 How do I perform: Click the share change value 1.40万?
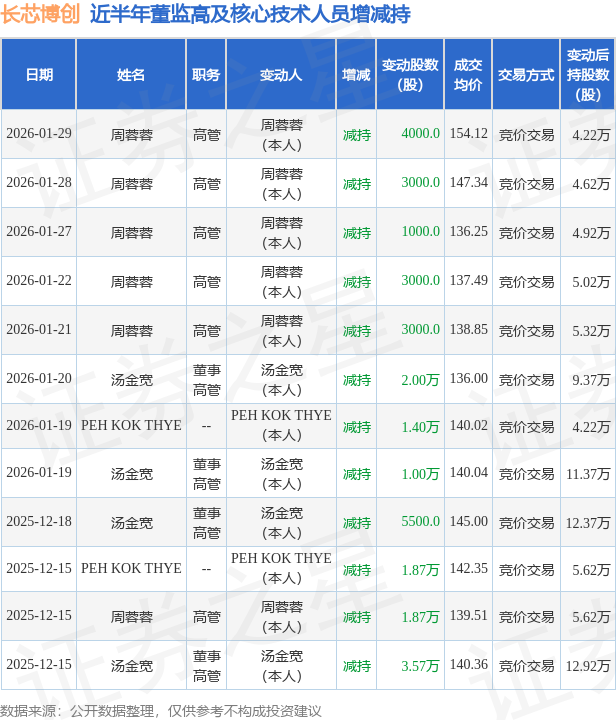pyautogui.click(x=420, y=427)
